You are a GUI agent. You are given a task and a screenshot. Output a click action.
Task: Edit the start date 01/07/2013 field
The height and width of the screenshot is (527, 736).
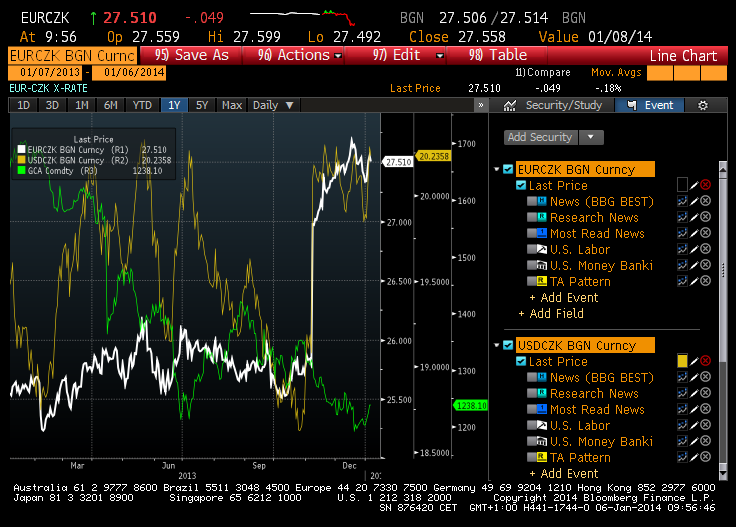(x=45, y=73)
